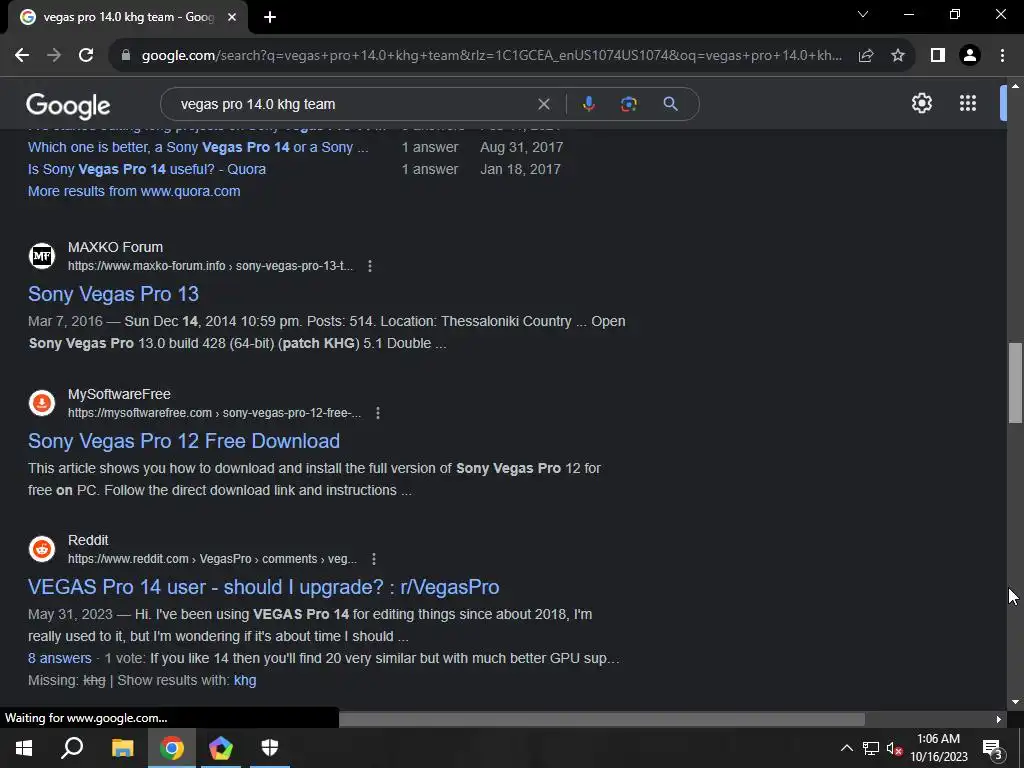This screenshot has height=768, width=1024.
Task: Click the horizontal scrollbar right arrow
Action: tap(999, 719)
